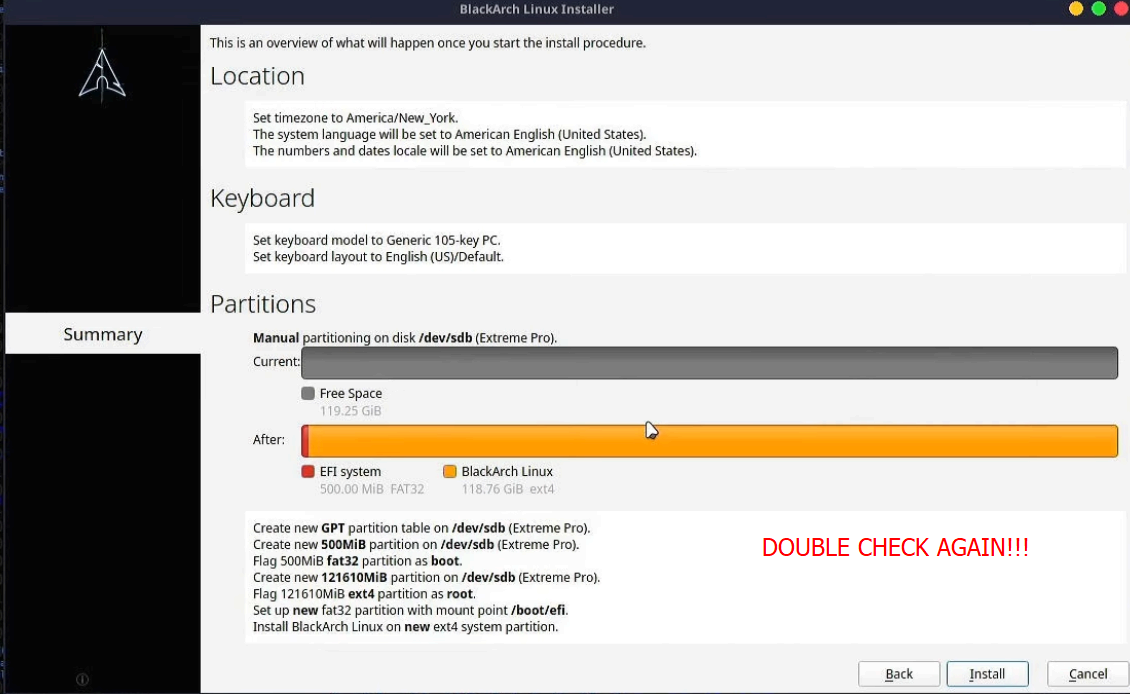Viewport: 1130px width, 694px height.
Task: Click the Partitions section heading
Action: point(263,304)
